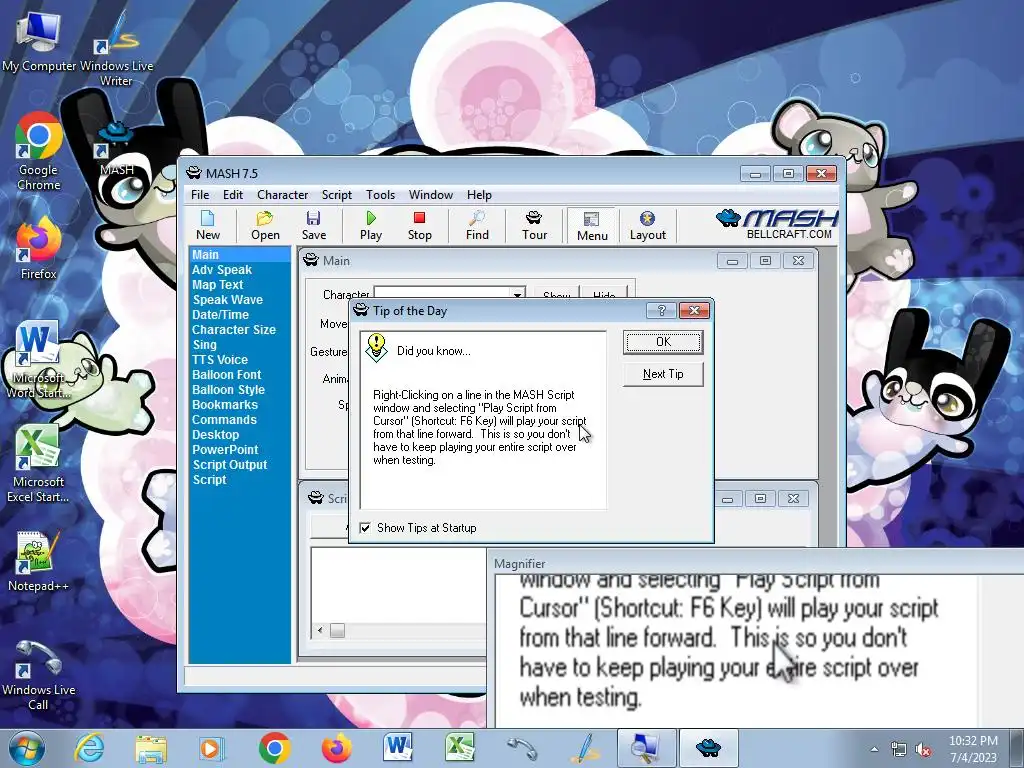Image resolution: width=1024 pixels, height=768 pixels.
Task: Select Main in the sidebar list
Action: click(x=239, y=255)
